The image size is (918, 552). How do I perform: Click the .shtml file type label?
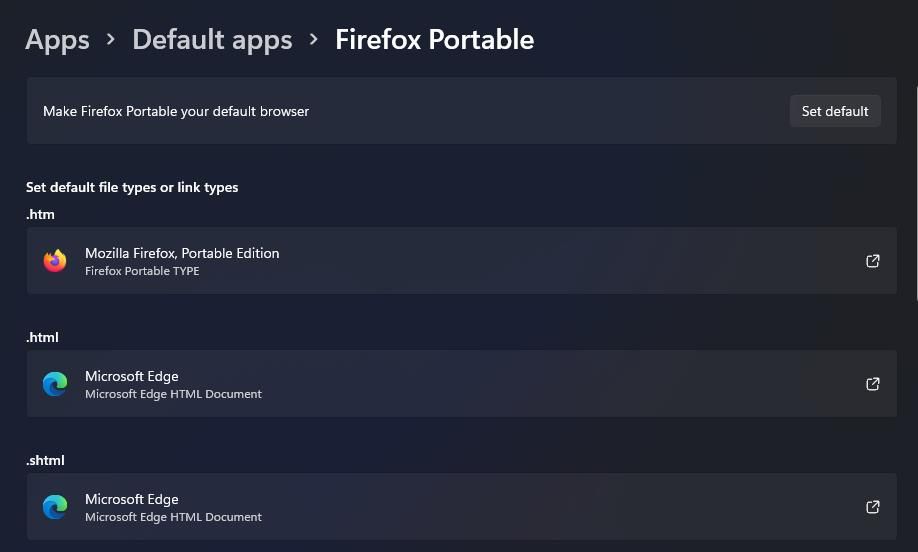coord(45,460)
